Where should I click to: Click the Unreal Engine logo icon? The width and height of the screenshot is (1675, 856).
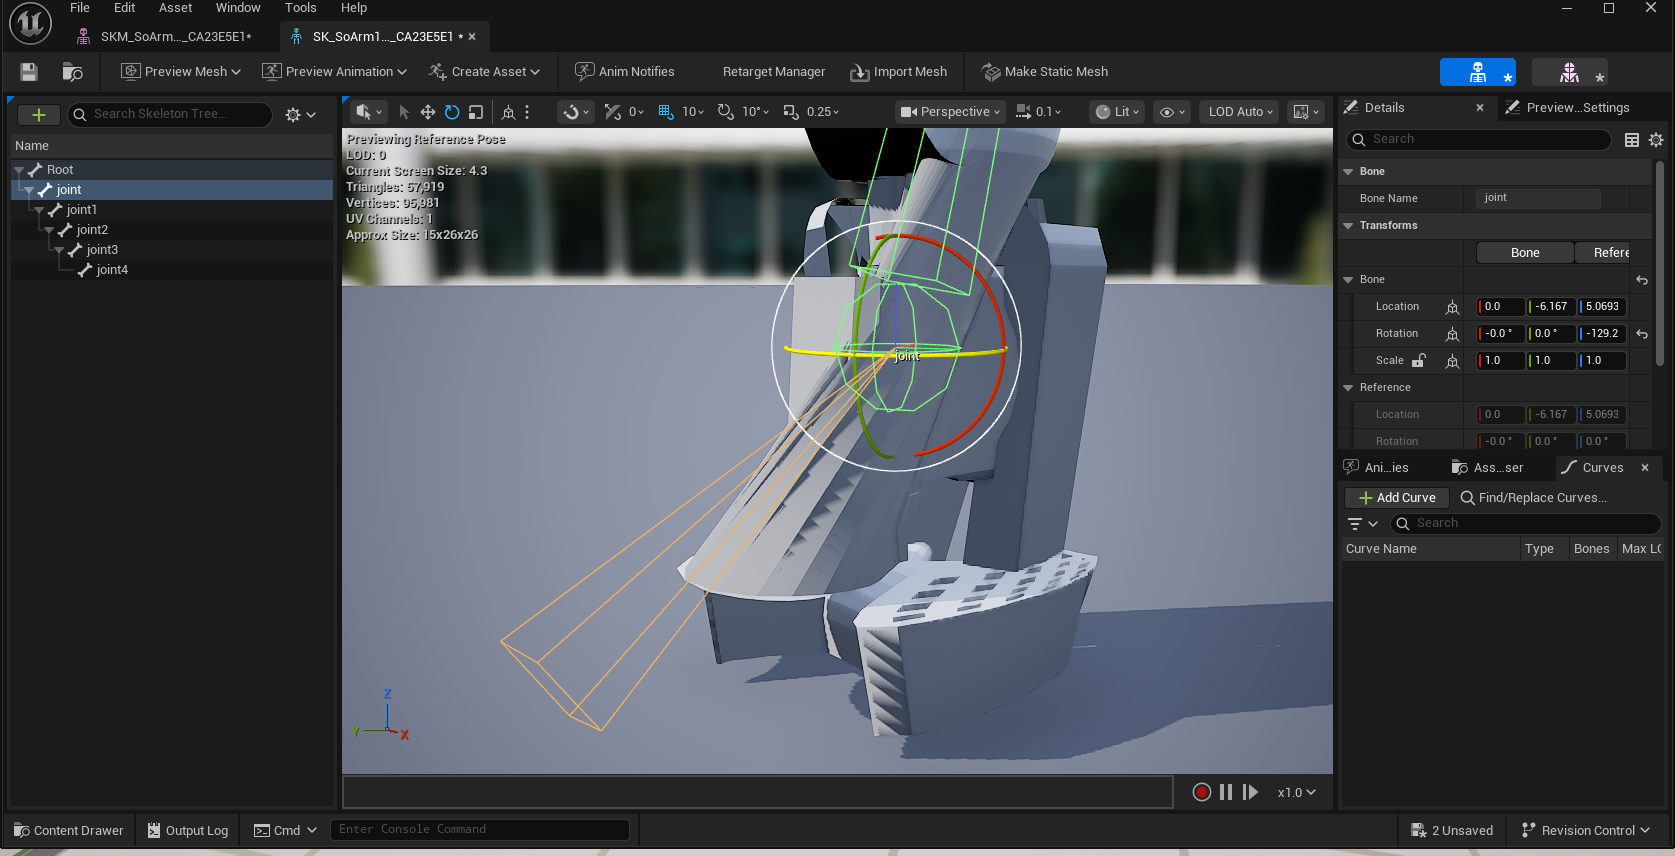click(x=30, y=23)
